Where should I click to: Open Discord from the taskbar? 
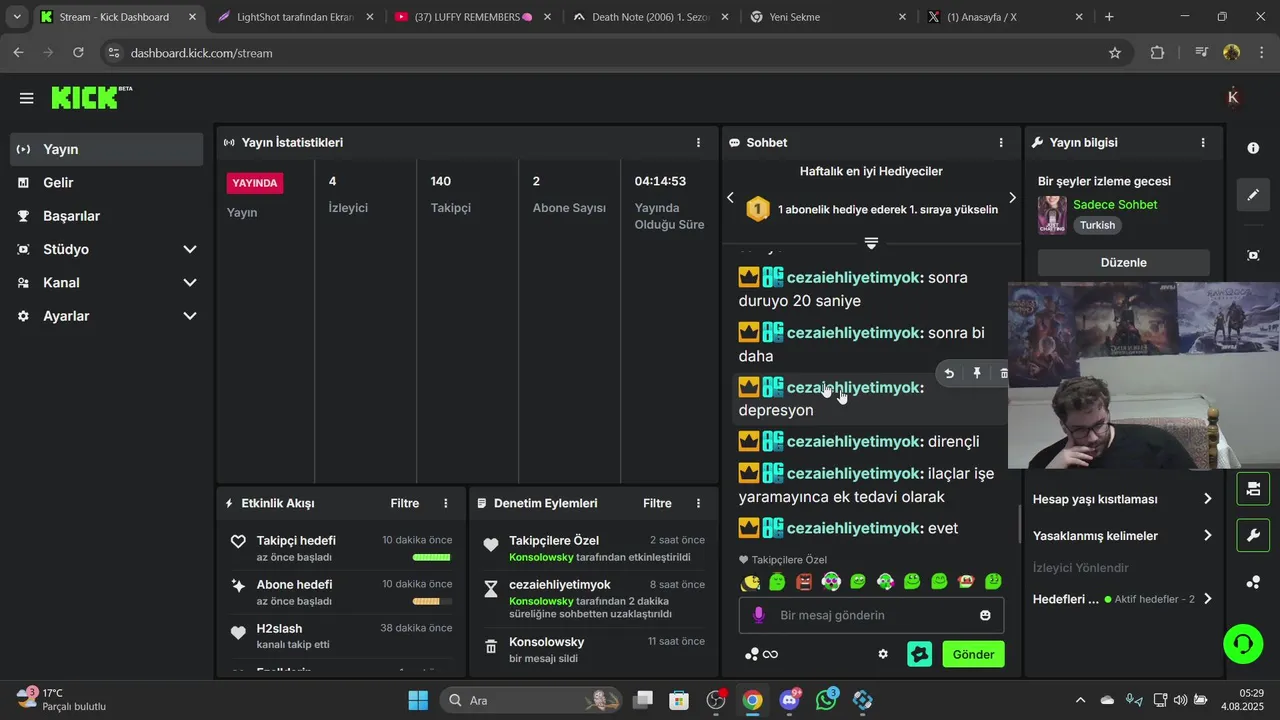tap(789, 700)
